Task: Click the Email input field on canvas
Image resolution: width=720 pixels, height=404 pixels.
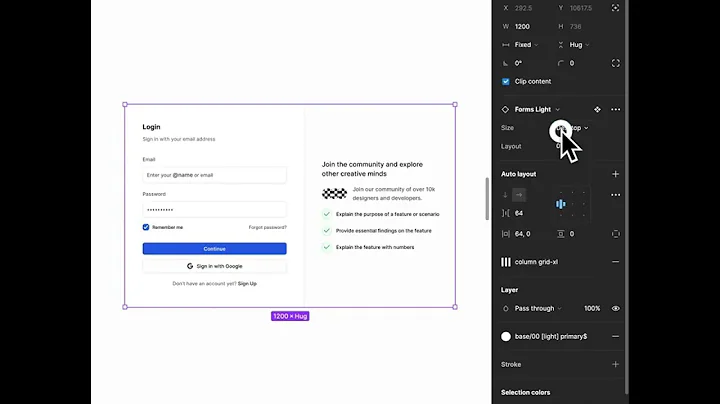Action: tap(214, 175)
